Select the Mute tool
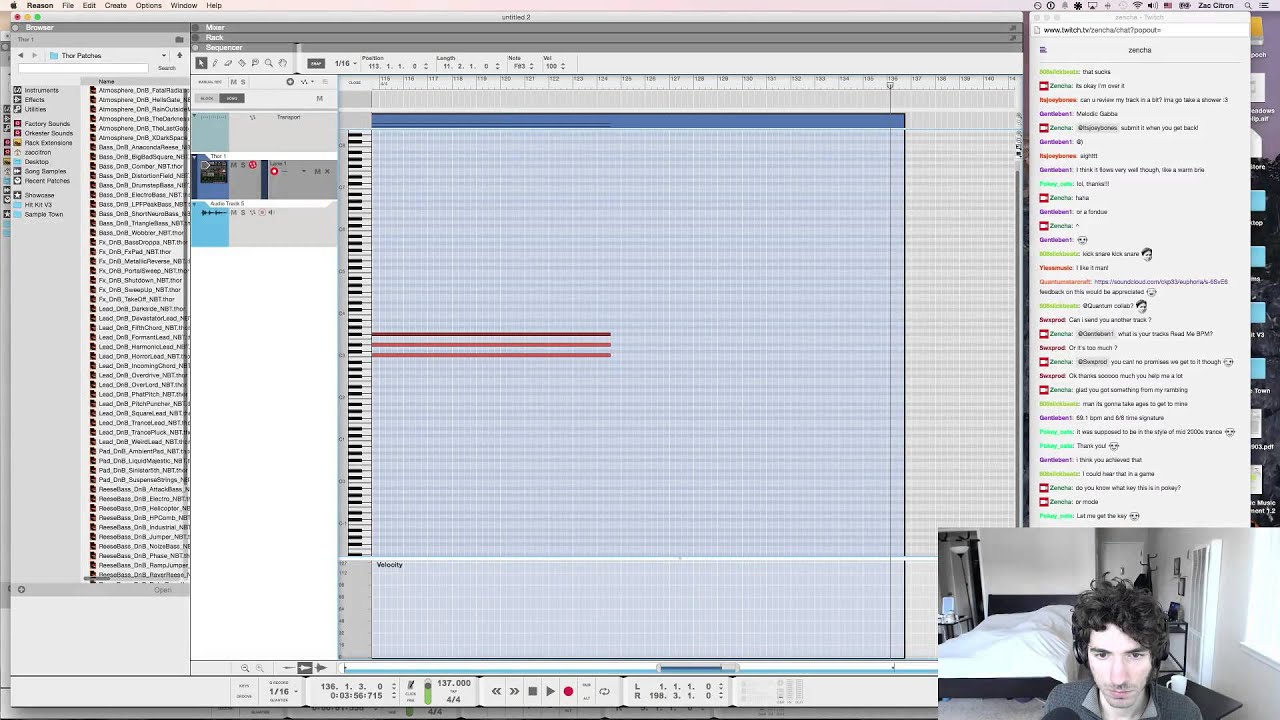This screenshot has width=1280, height=720. (x=255, y=63)
